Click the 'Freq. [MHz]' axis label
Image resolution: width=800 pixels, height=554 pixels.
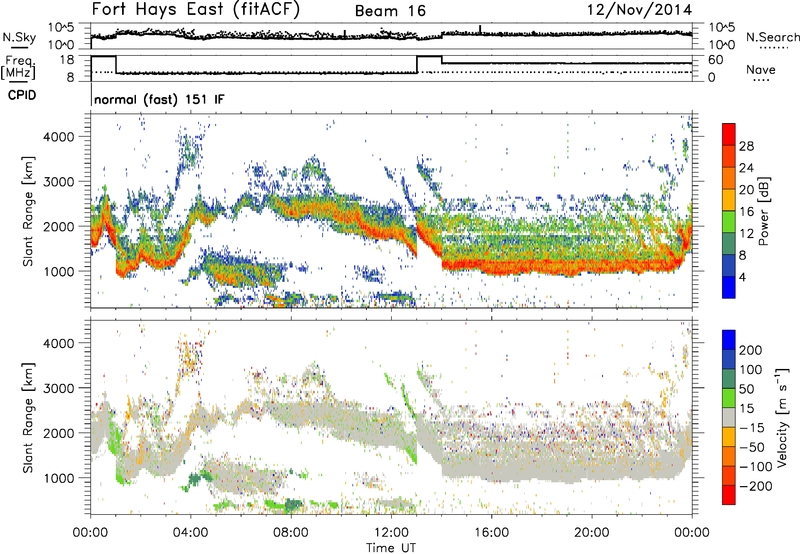click(x=18, y=67)
